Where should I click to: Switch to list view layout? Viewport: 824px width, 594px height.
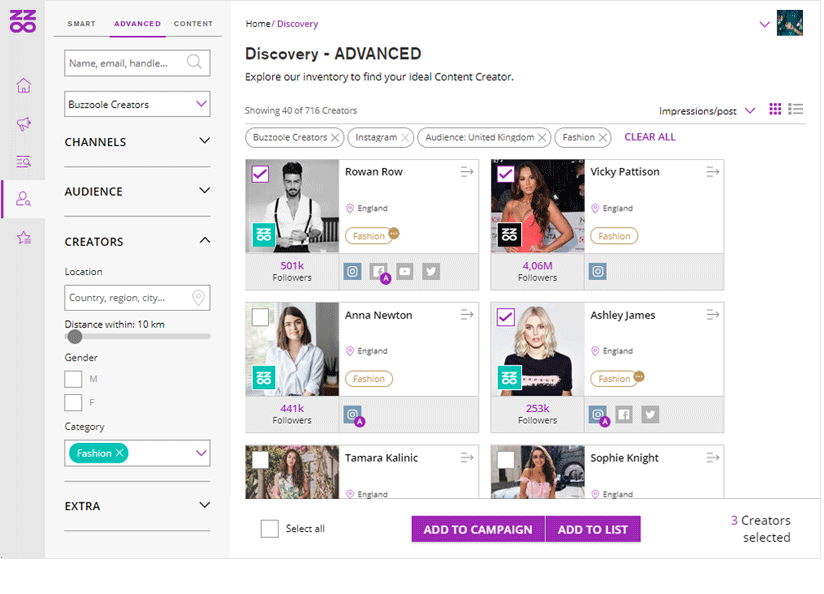click(x=796, y=109)
